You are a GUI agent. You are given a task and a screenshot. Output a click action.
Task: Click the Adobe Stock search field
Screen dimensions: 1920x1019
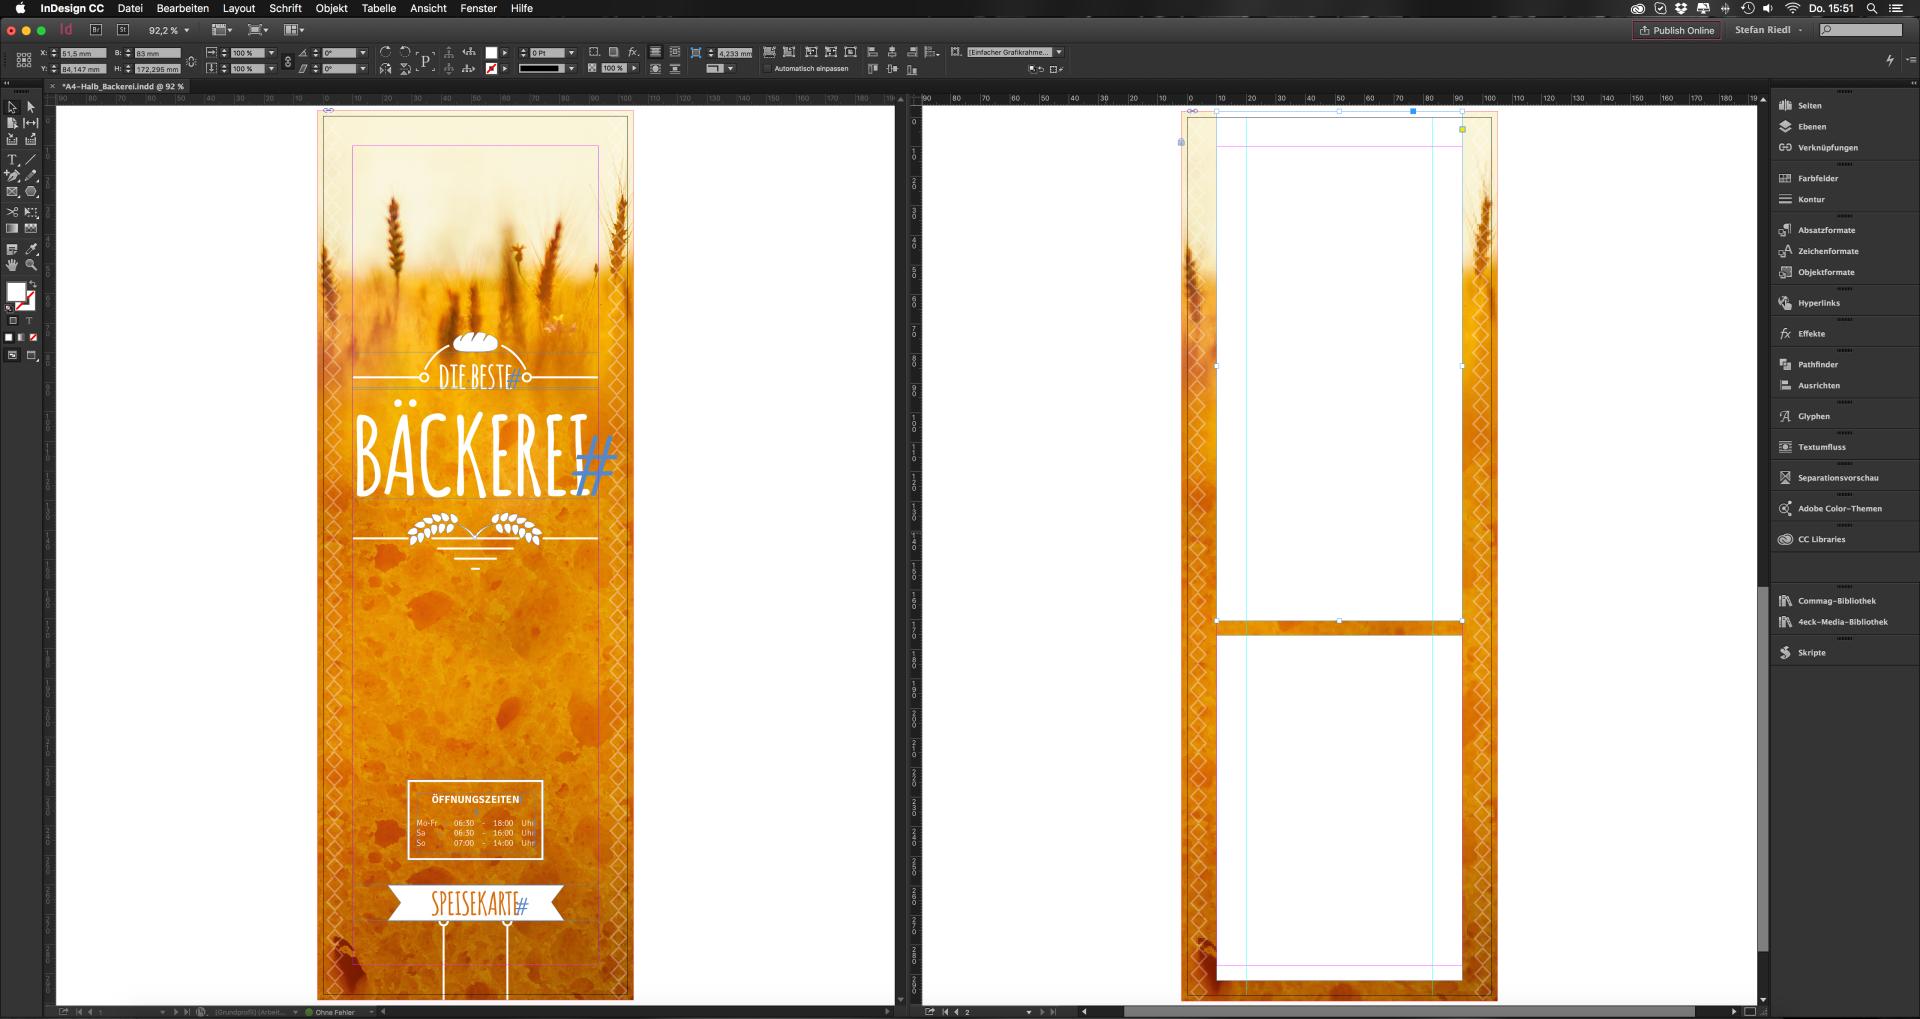point(1861,30)
